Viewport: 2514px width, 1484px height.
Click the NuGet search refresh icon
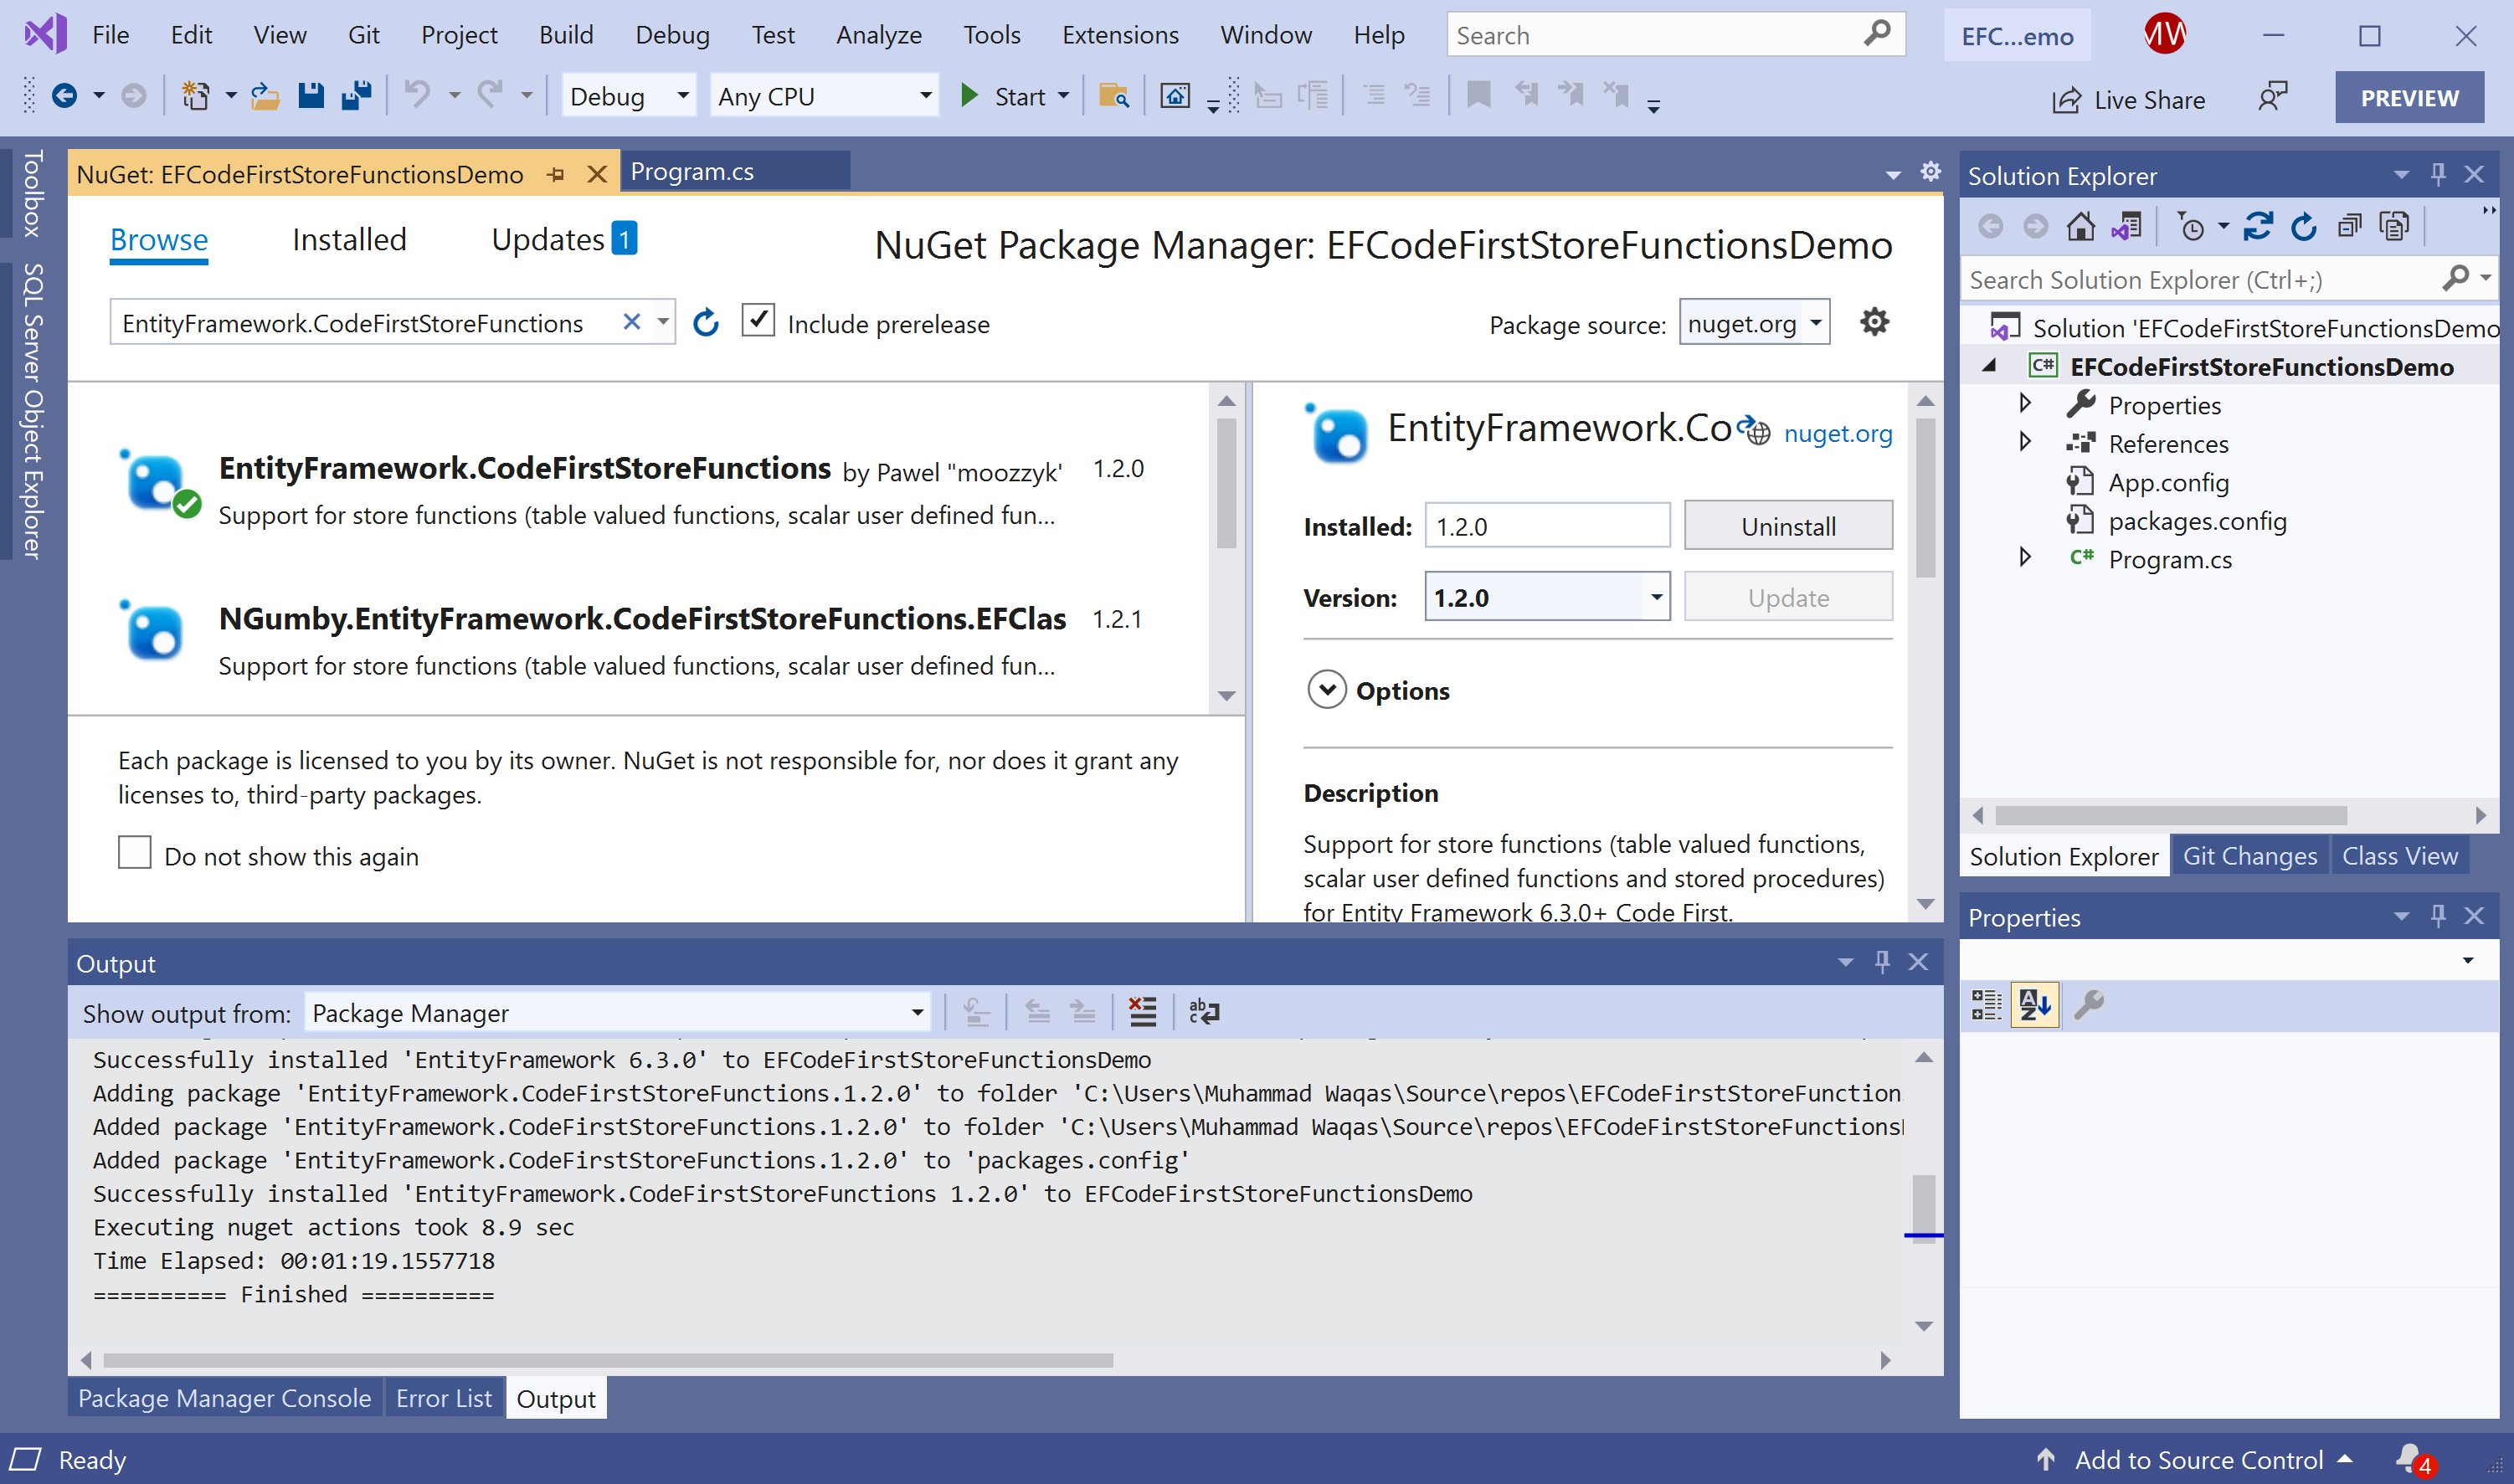[706, 323]
